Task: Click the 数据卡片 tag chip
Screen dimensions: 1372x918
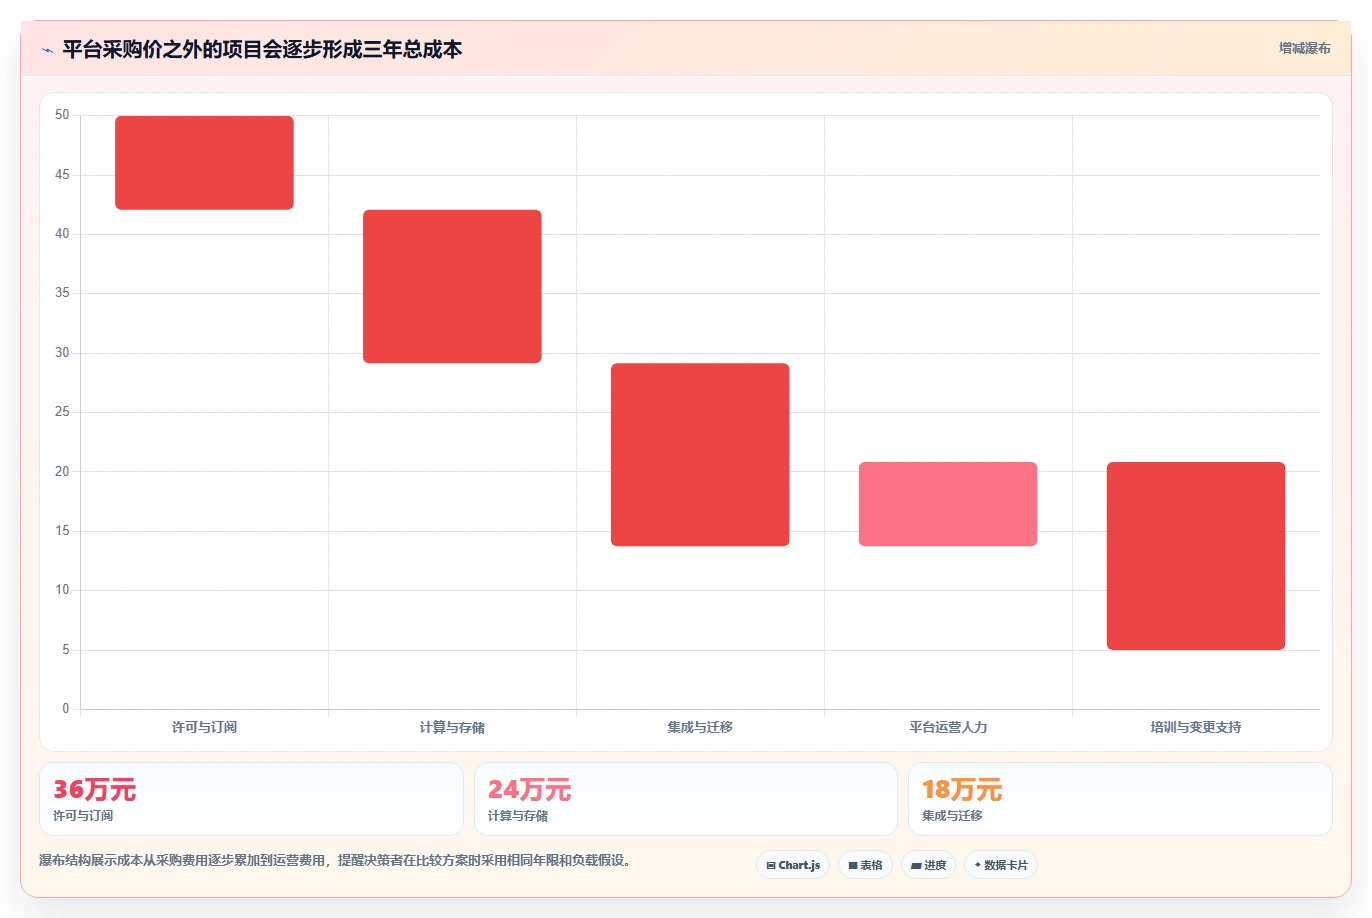Action: pos(1001,865)
